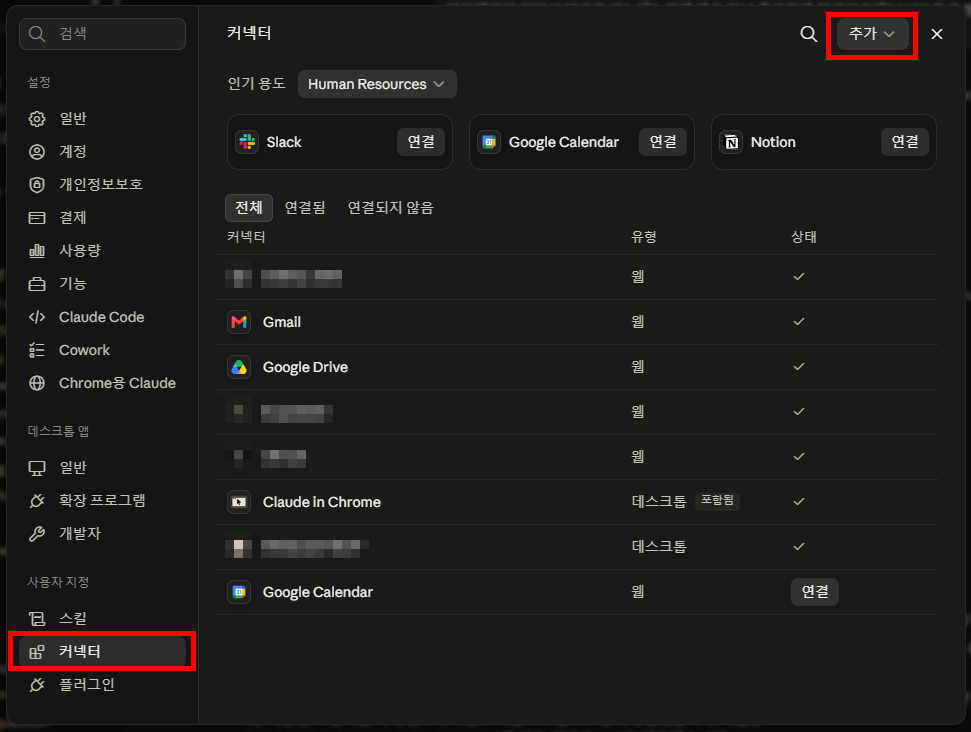Viewport: 971px width, 732px height.
Task: Open 결제 settings page
Action: (102, 217)
